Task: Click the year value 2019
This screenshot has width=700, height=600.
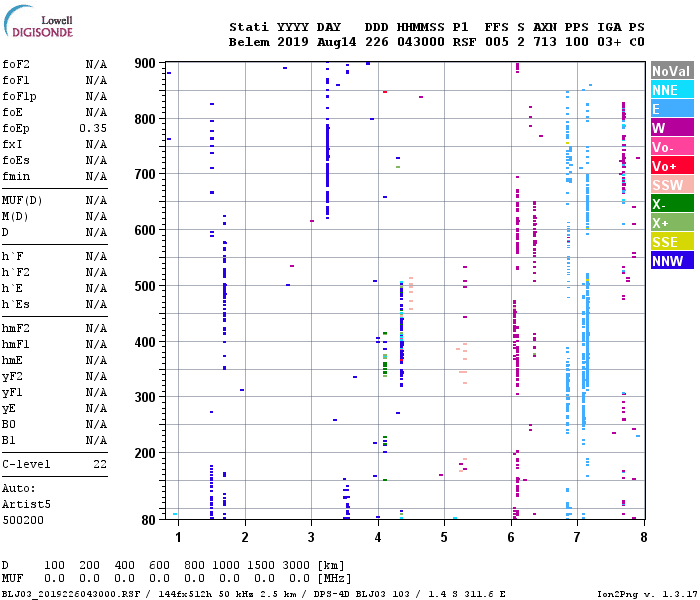Action: (293, 42)
